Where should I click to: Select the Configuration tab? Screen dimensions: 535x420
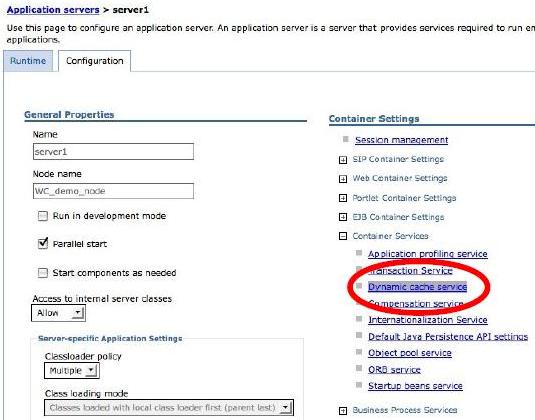click(95, 61)
